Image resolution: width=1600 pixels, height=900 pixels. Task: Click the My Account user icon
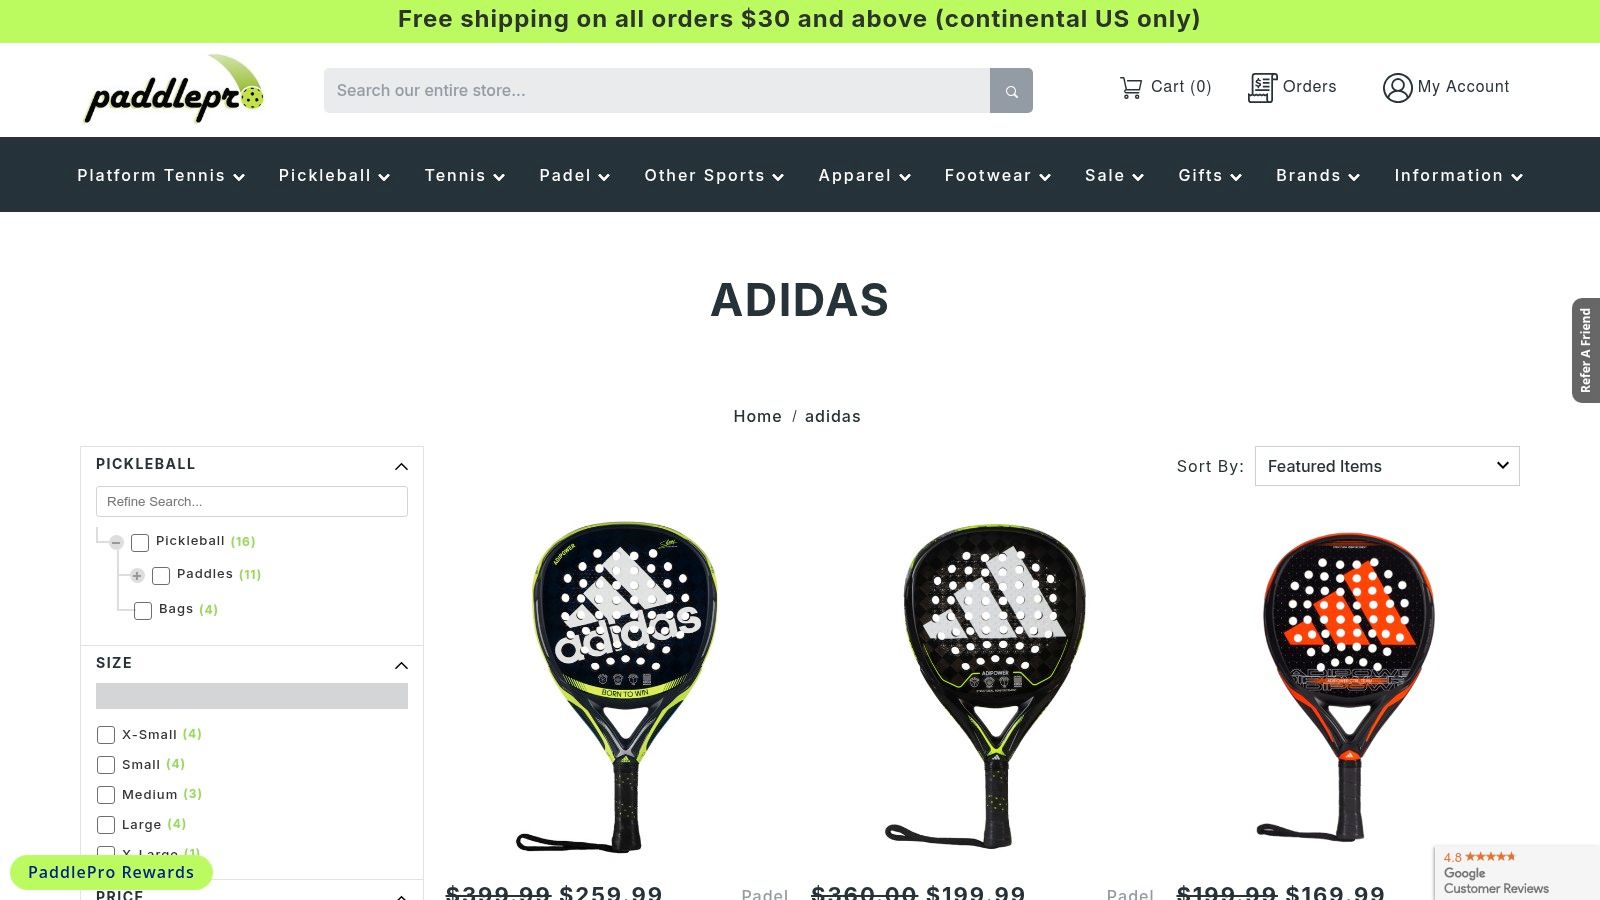point(1397,88)
